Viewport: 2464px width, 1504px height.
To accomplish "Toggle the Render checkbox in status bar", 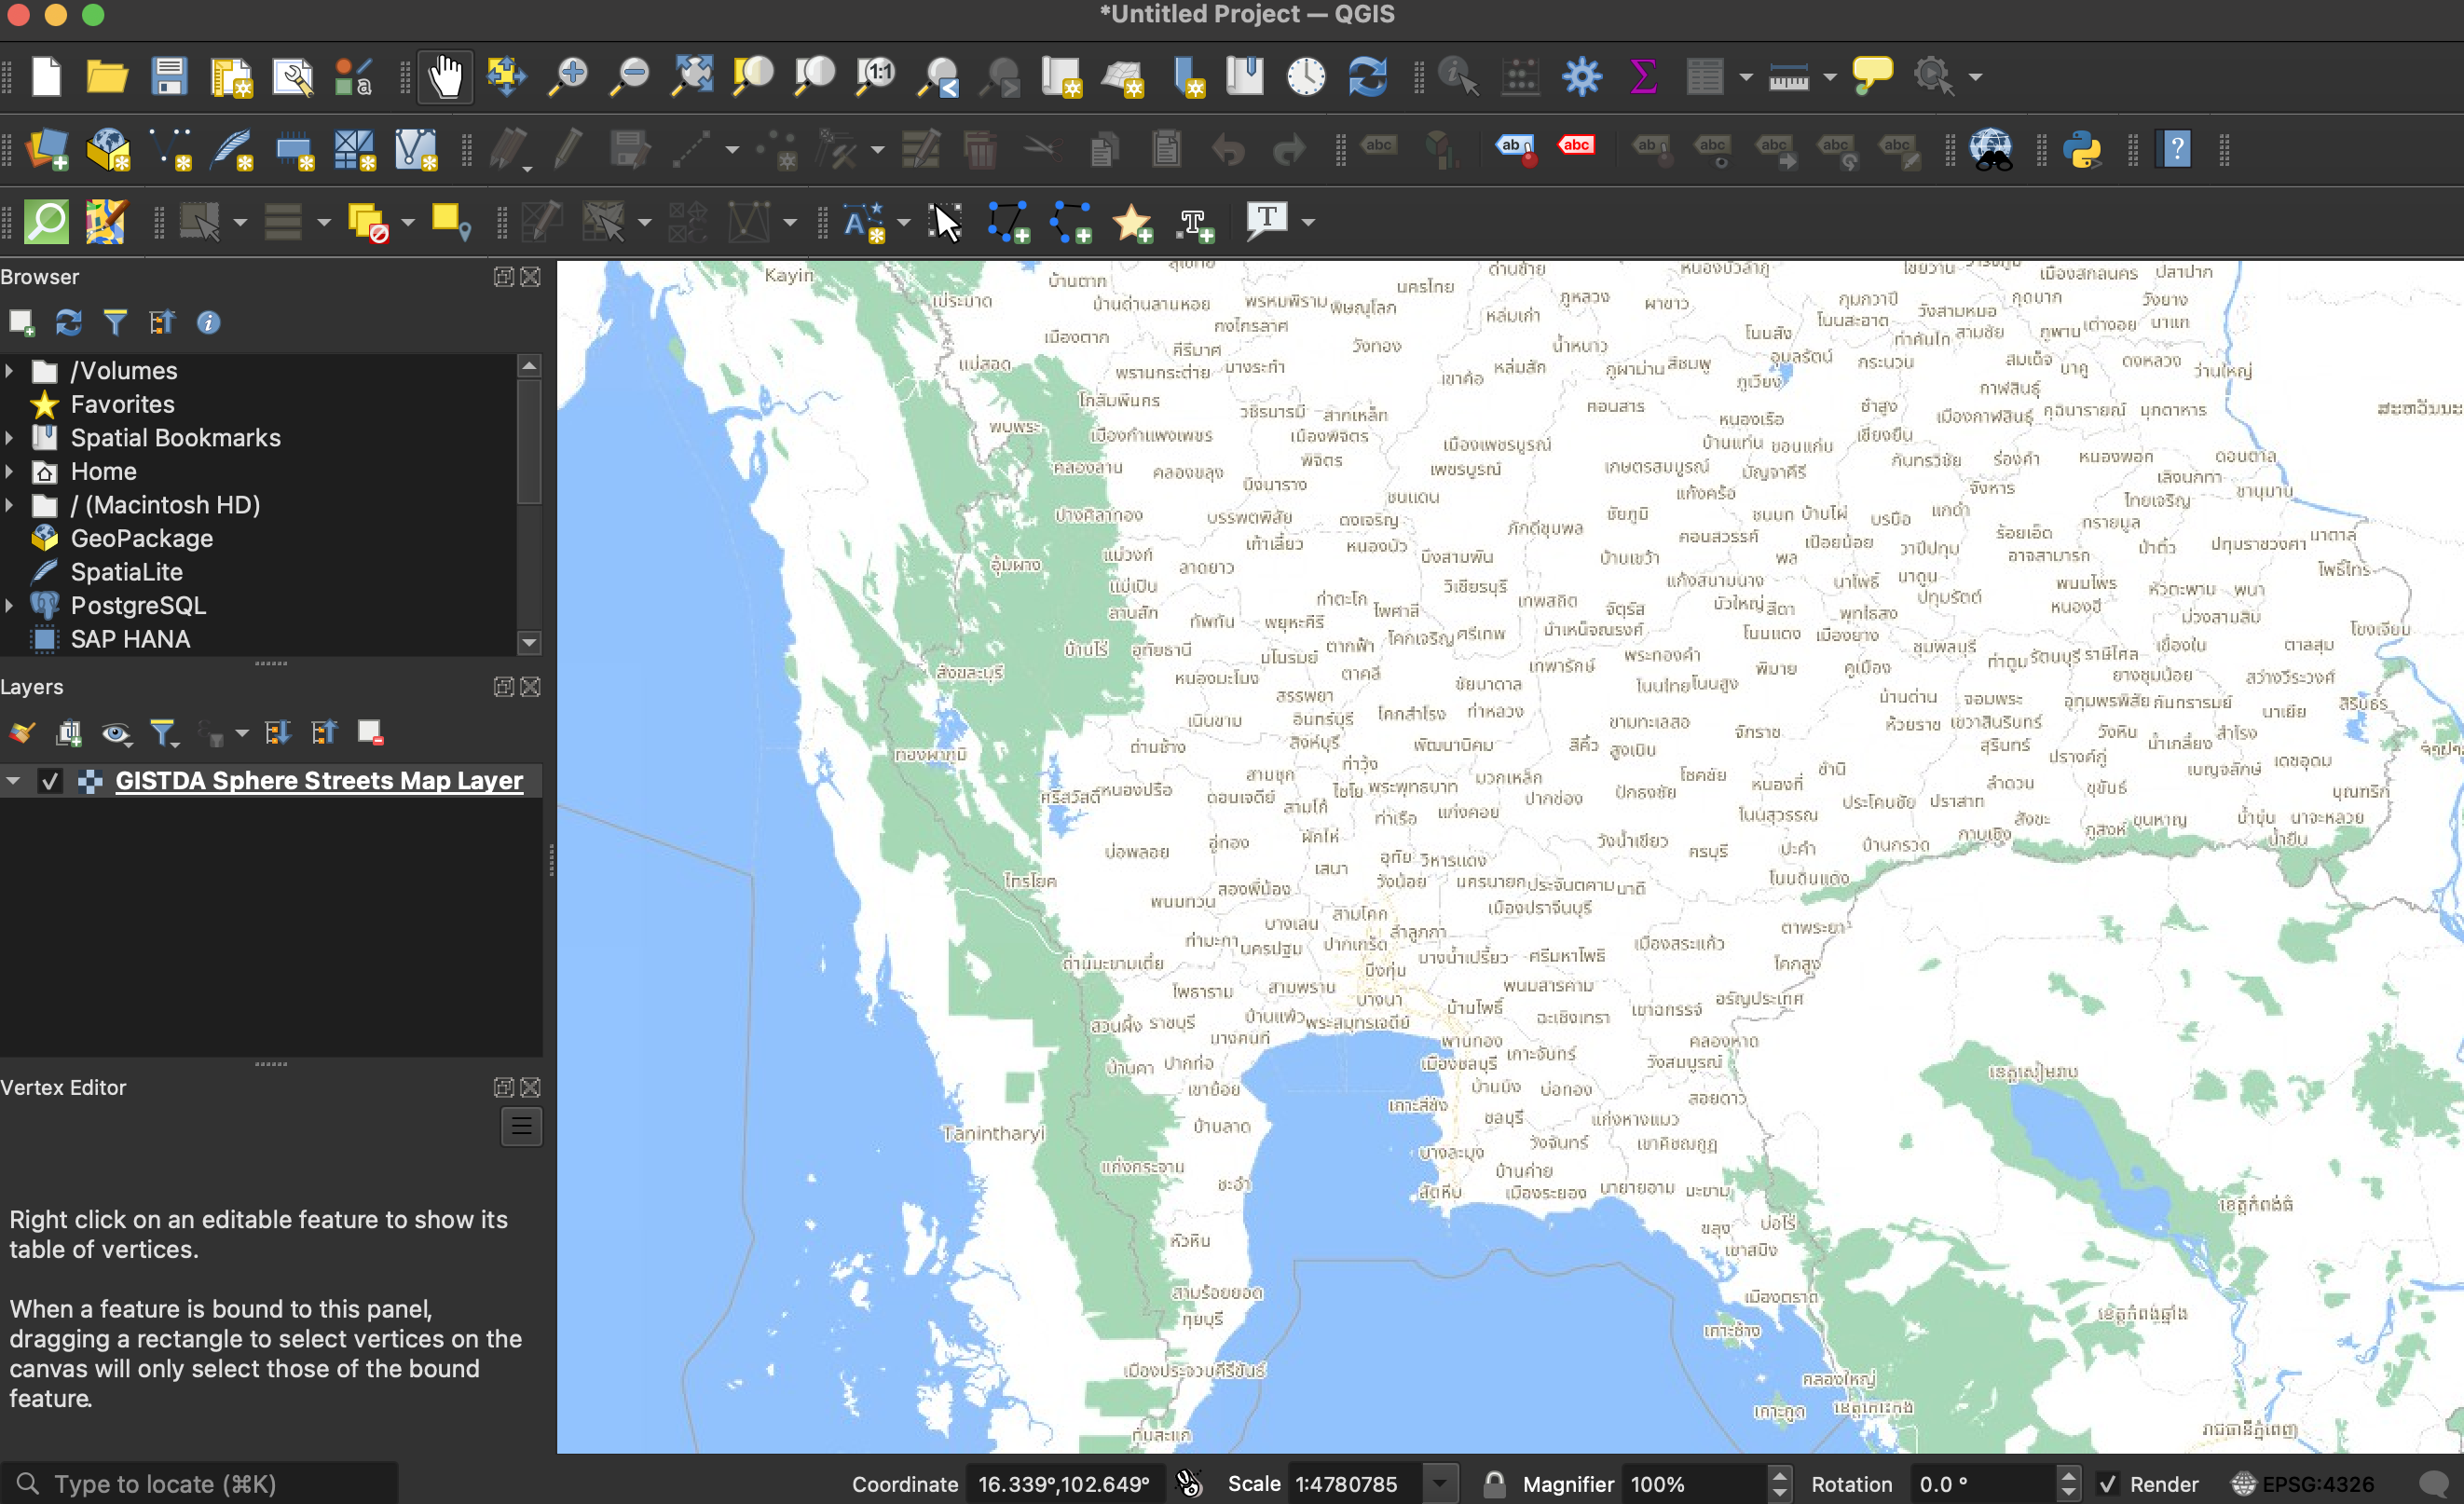I will (x=2108, y=1484).
